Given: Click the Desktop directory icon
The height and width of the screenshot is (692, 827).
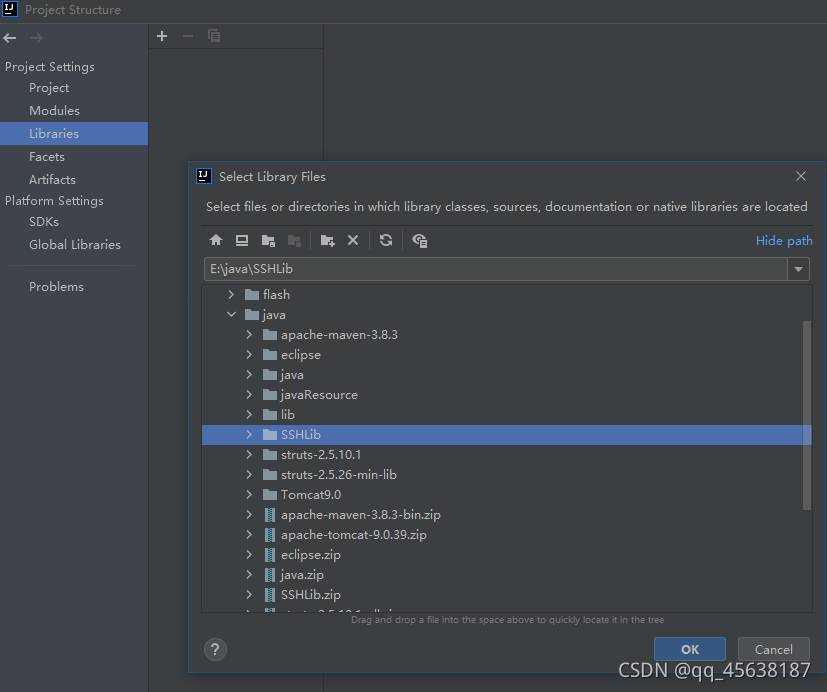Looking at the screenshot, I should click(x=242, y=241).
